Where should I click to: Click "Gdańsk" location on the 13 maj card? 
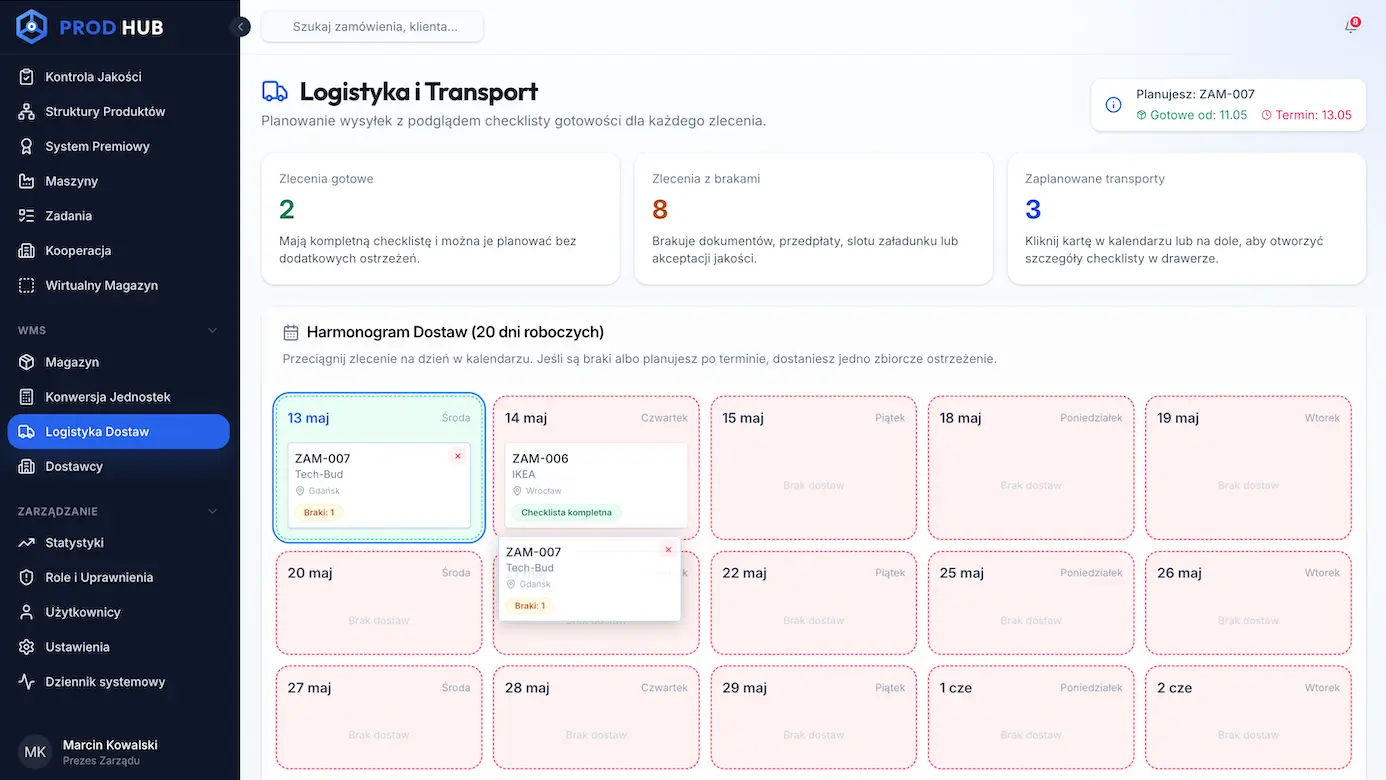(x=325, y=491)
